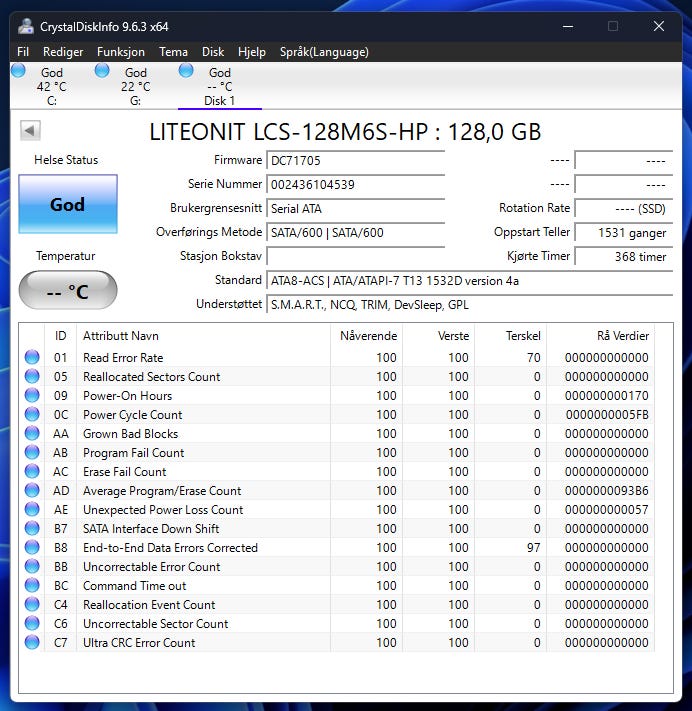Open the Funksjon menu

[x=121, y=52]
